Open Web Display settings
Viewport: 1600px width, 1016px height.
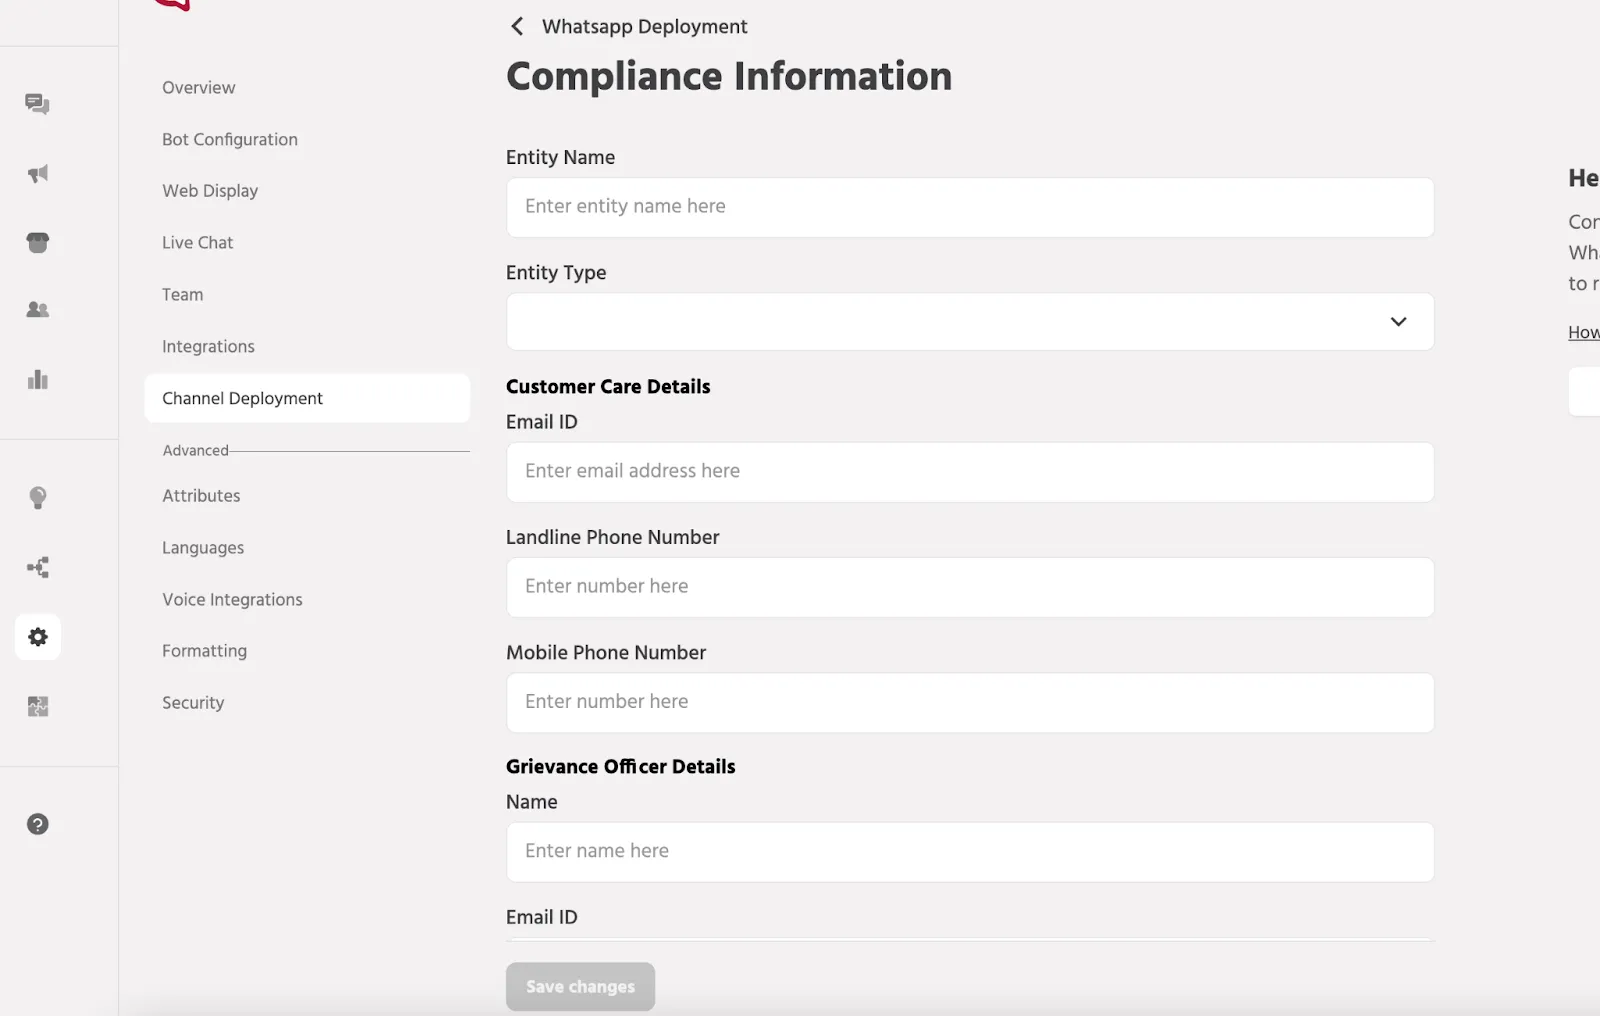pos(210,191)
